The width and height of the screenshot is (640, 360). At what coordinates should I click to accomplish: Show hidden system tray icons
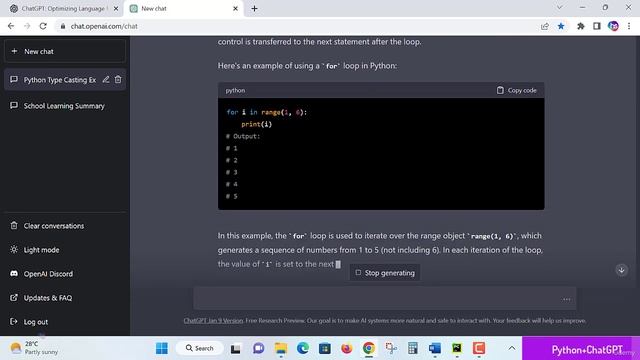point(511,348)
